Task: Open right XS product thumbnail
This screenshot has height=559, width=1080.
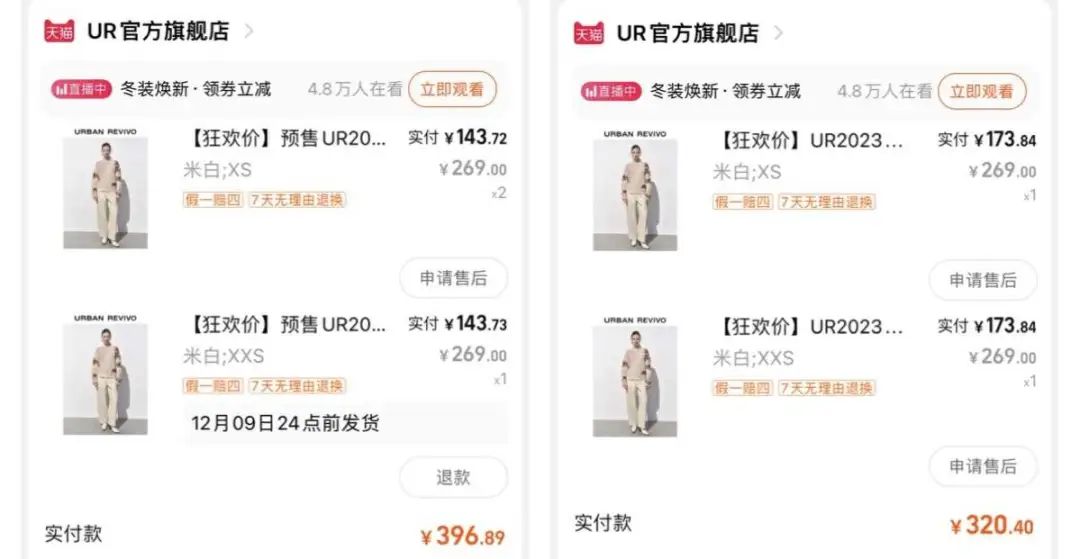Action: pos(635,190)
